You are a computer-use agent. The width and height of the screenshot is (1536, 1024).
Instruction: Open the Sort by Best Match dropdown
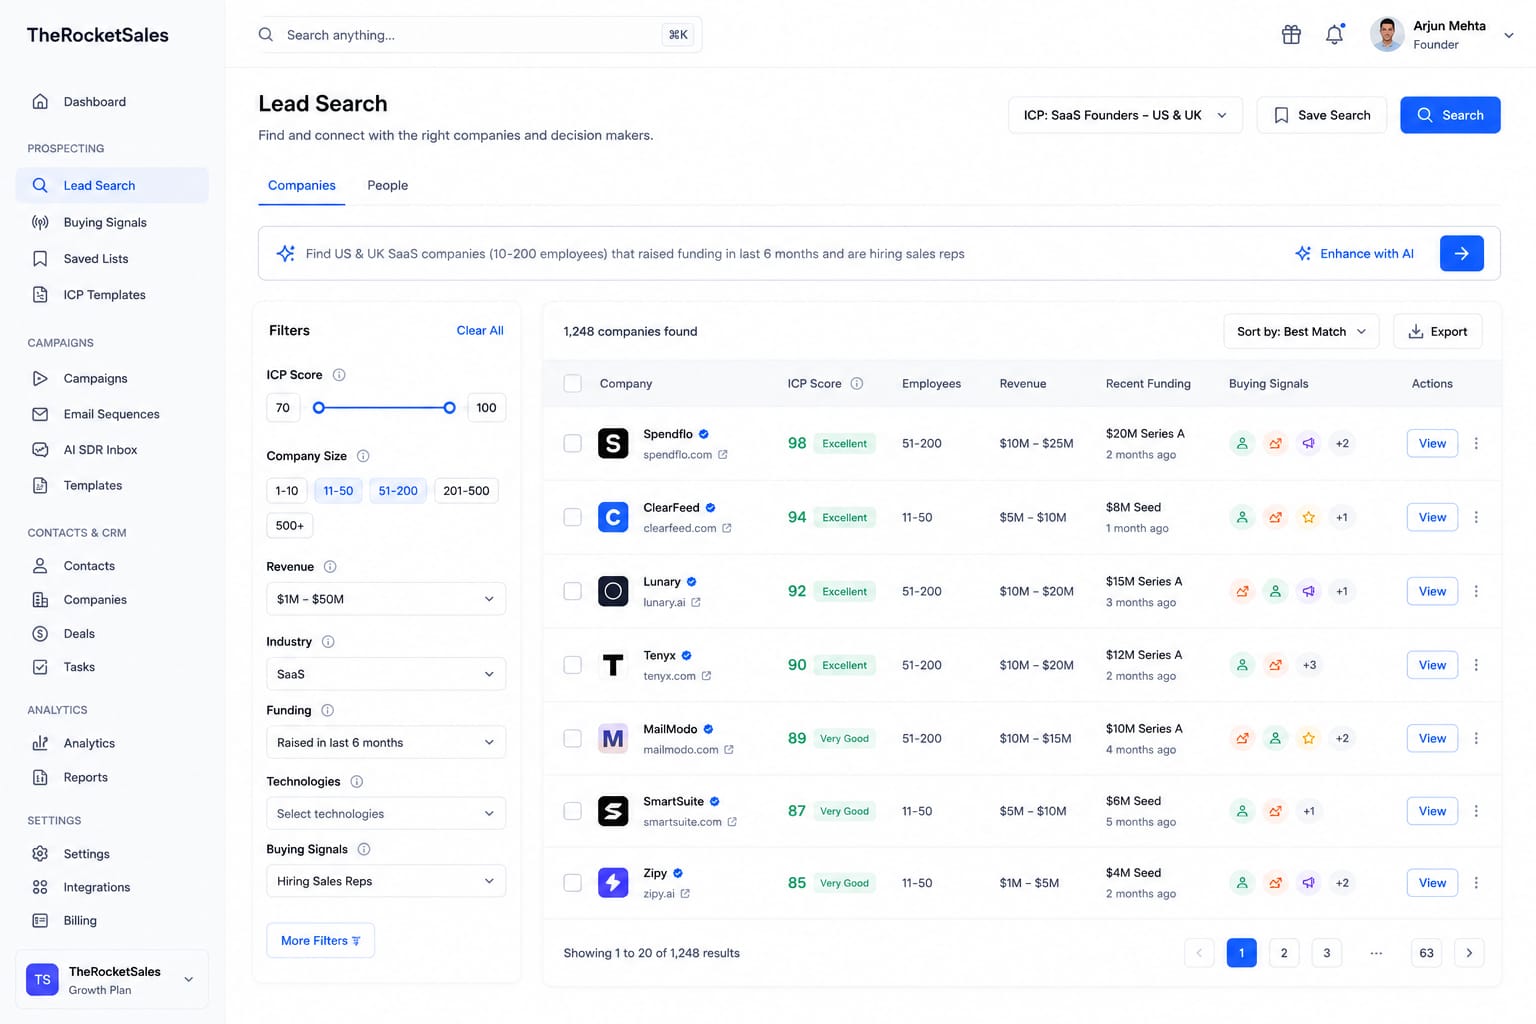point(1301,332)
